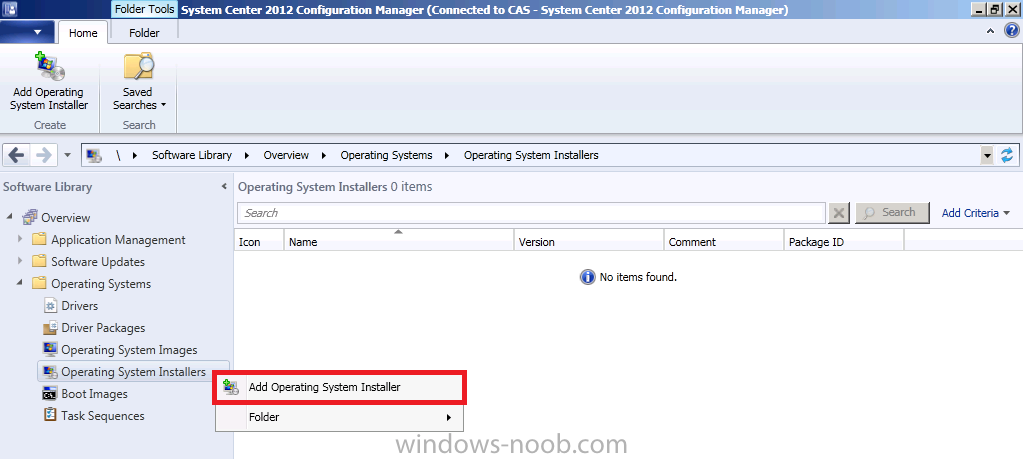This screenshot has height=459, width=1023.
Task: Open the blue application menu dropdown
Action: (x=27, y=32)
